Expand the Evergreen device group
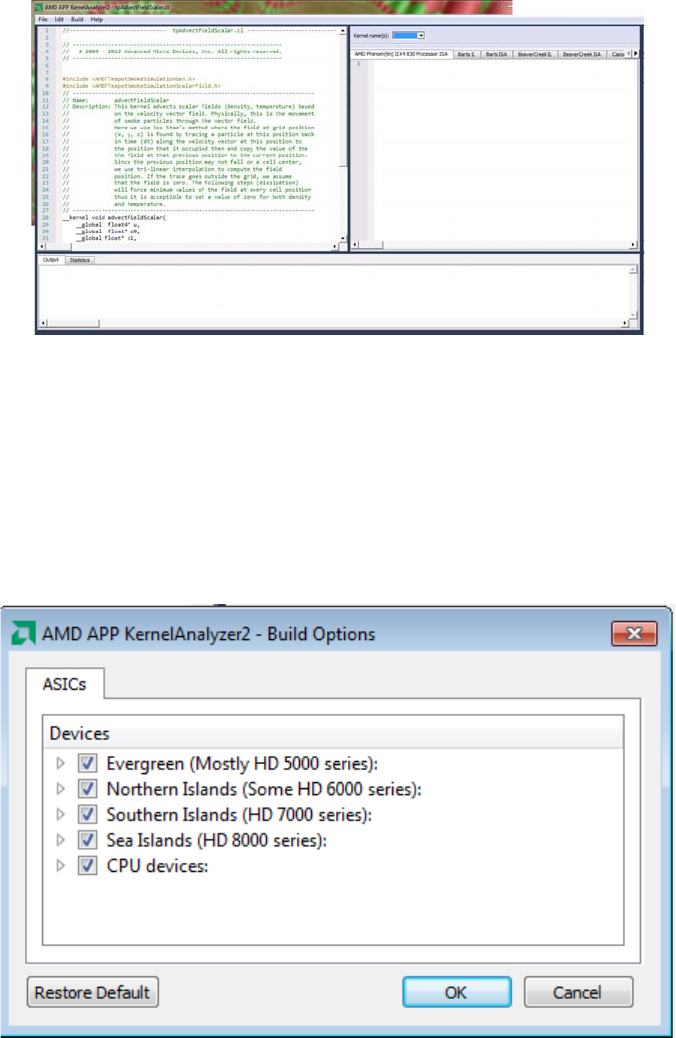Image resolution: width=676 pixels, height=1038 pixels. 61,763
